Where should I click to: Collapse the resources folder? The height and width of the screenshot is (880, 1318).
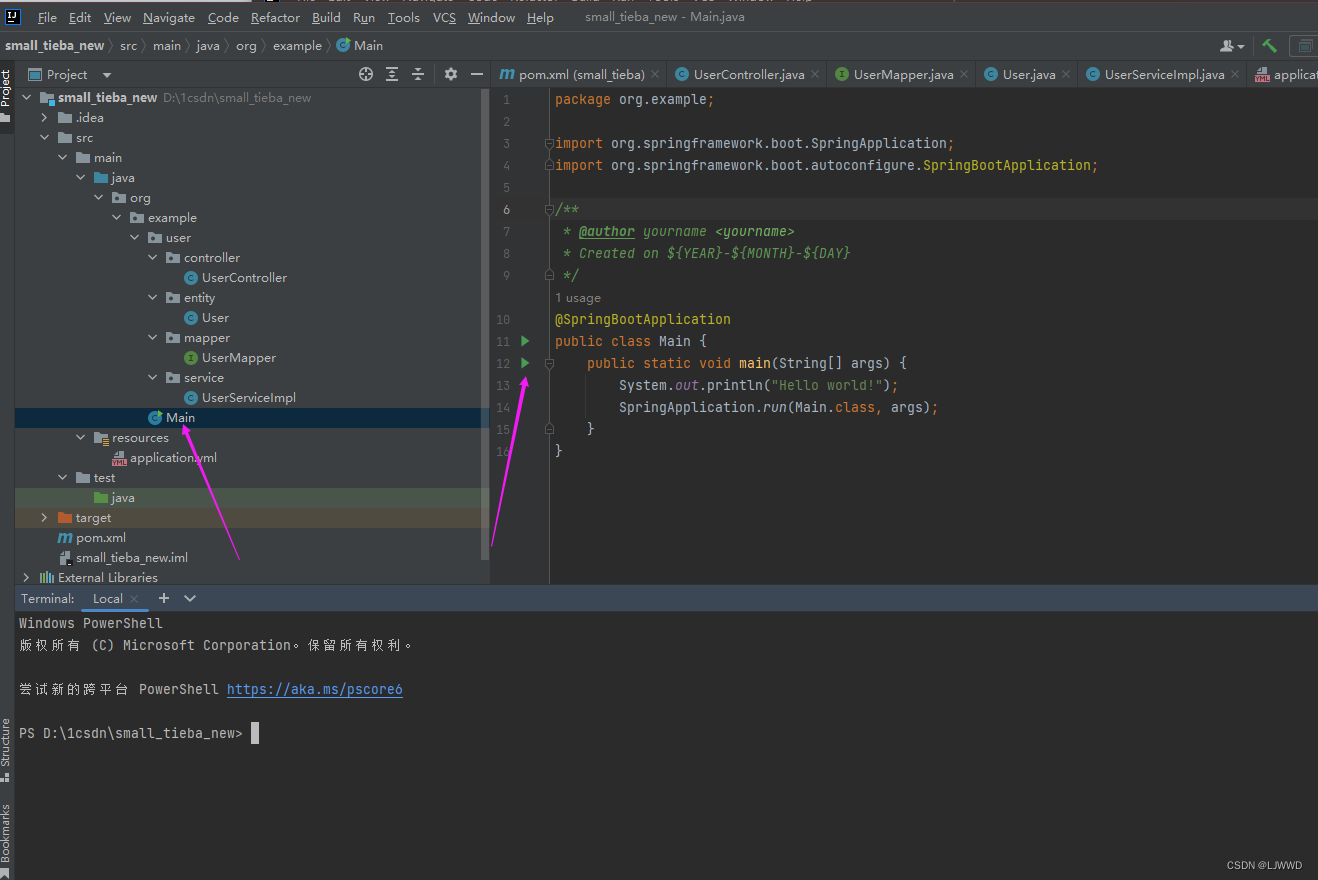(80, 438)
